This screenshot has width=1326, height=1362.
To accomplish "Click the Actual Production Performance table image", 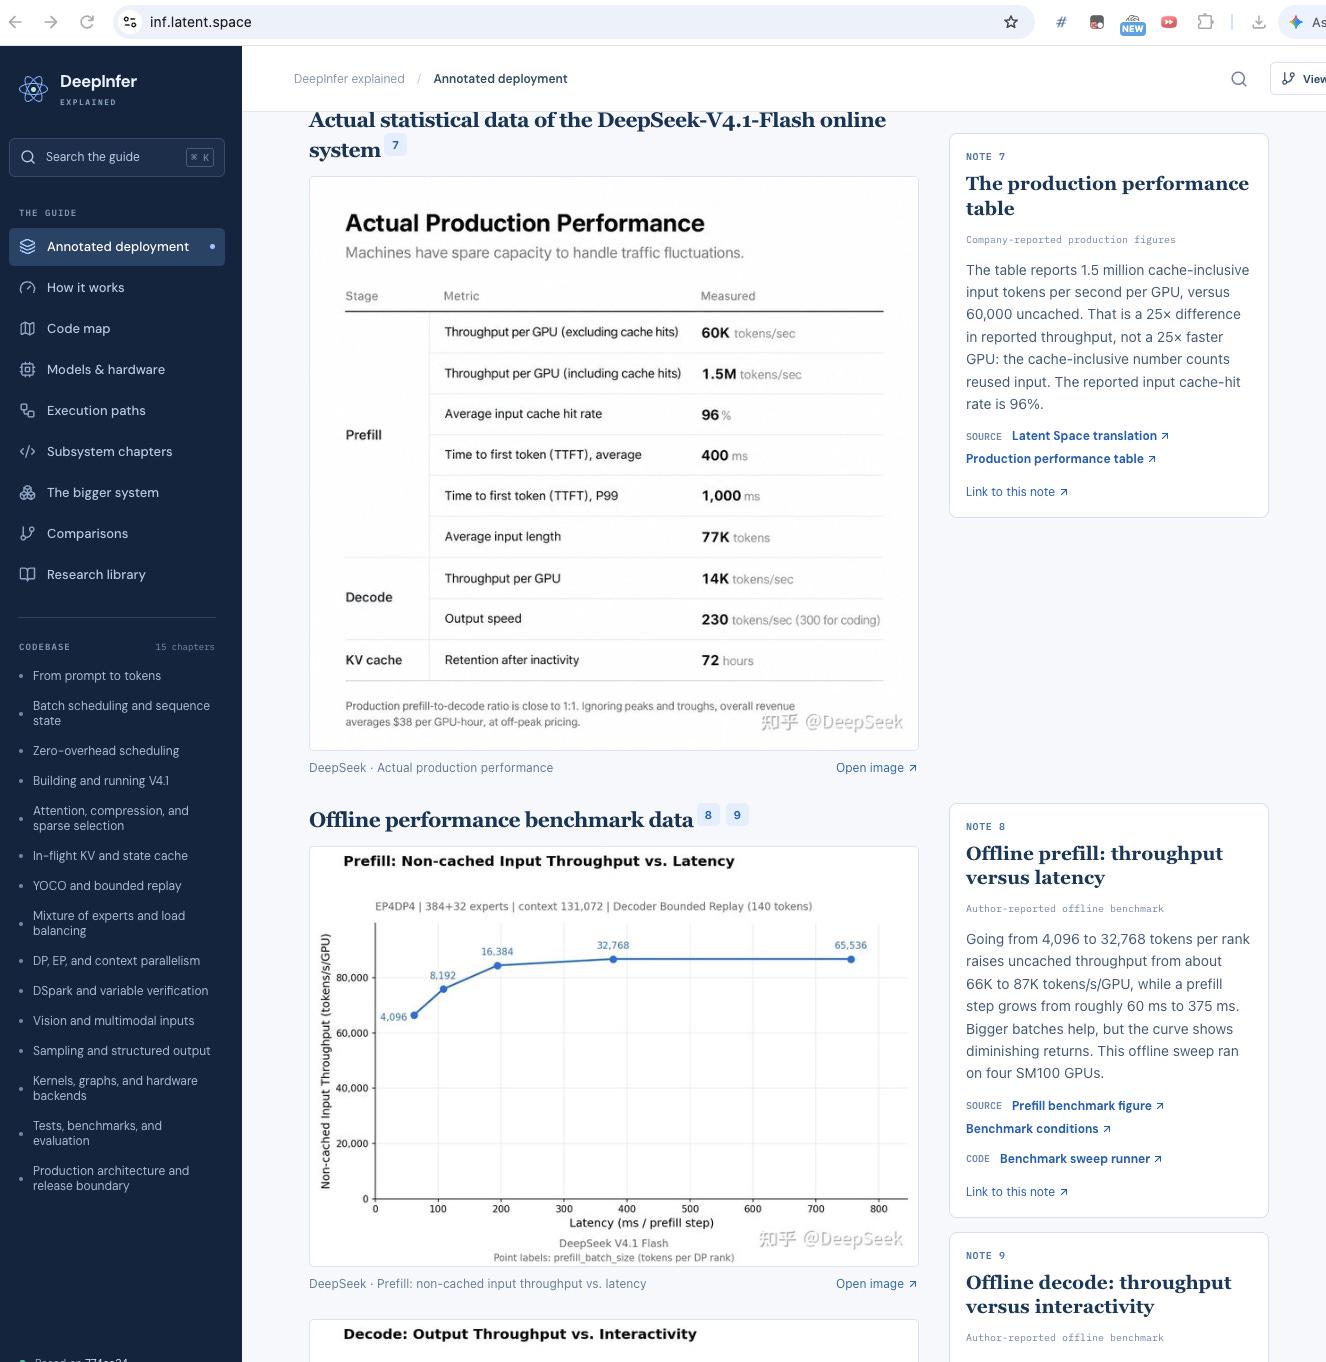I will tap(614, 464).
